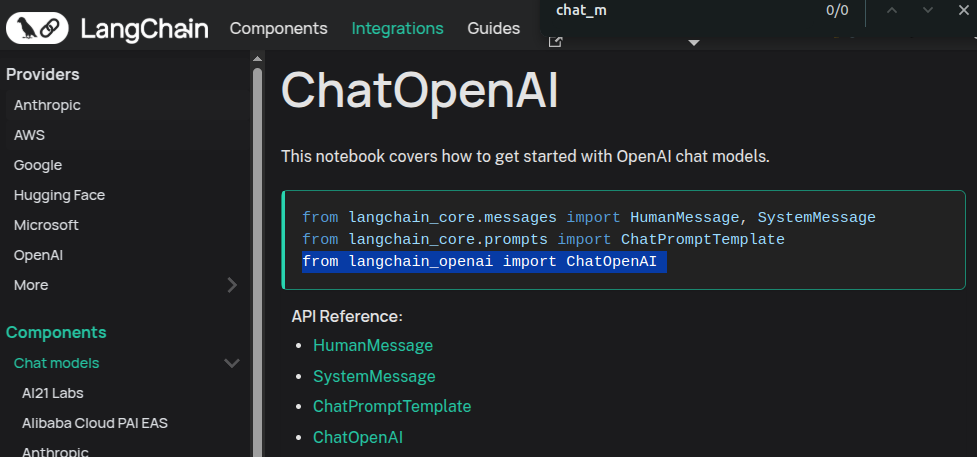Click the 'This notebook covers' intro sentence
The height and width of the screenshot is (457, 977).
pos(525,156)
